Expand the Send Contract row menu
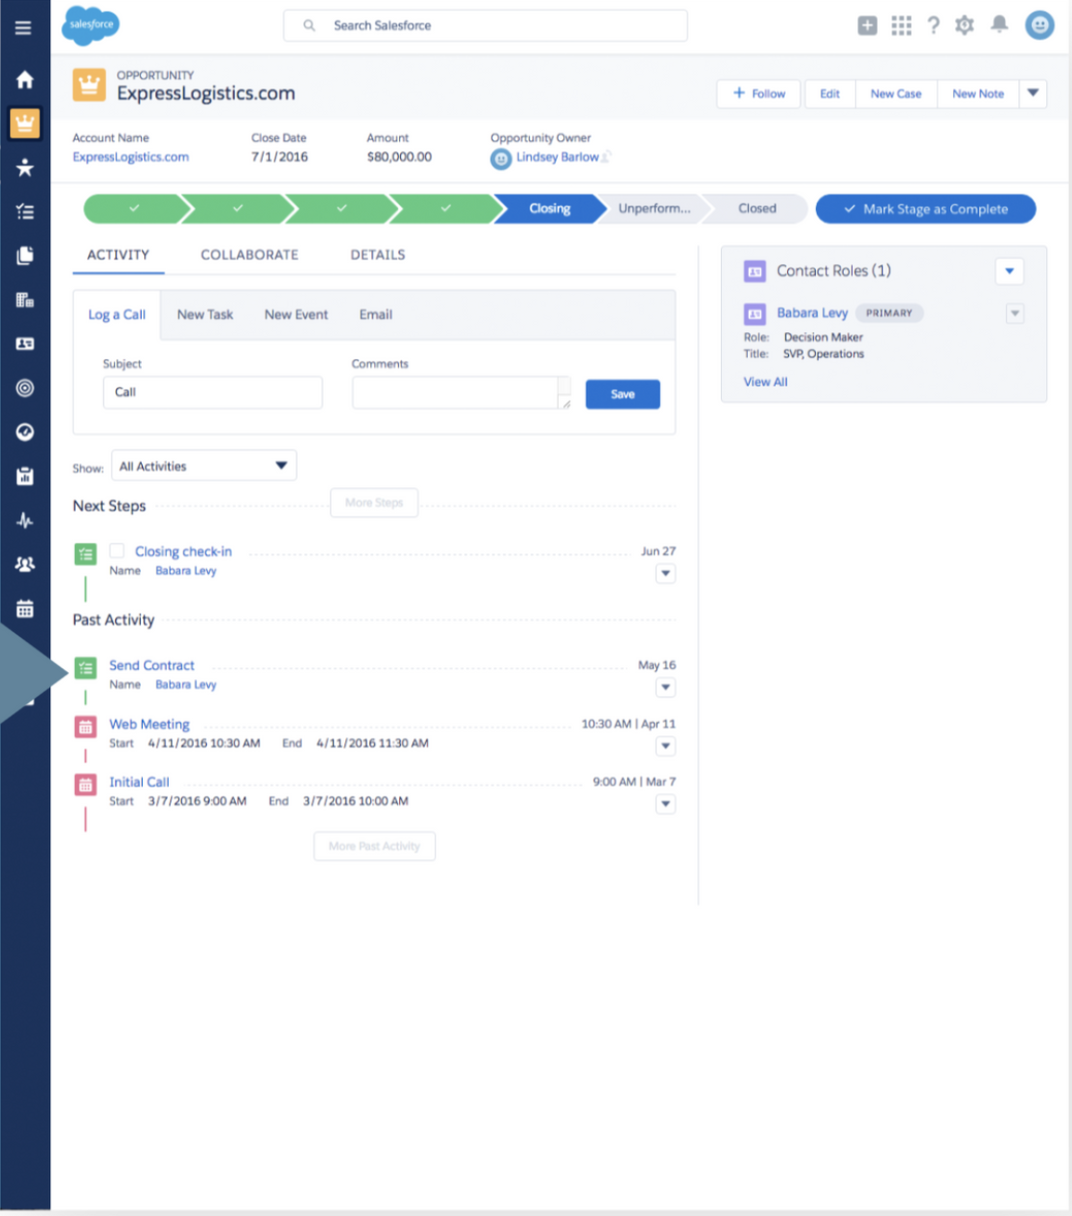Screen dimensions: 1072x1216 [x=666, y=688]
